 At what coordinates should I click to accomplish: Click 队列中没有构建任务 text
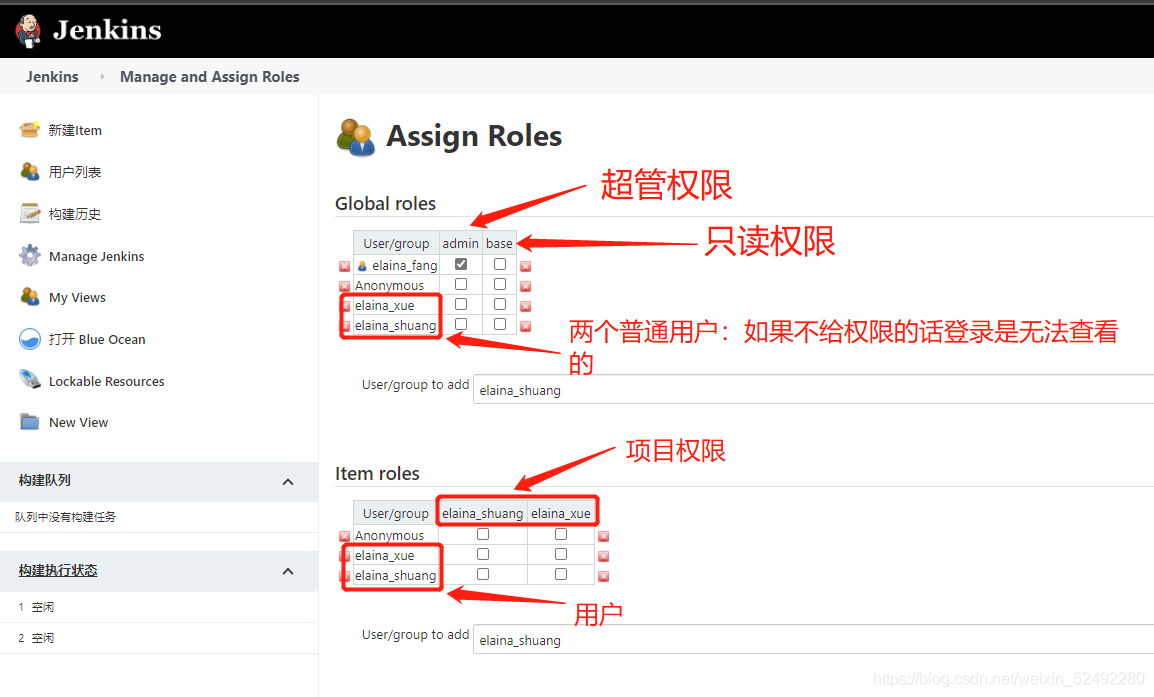point(66,517)
